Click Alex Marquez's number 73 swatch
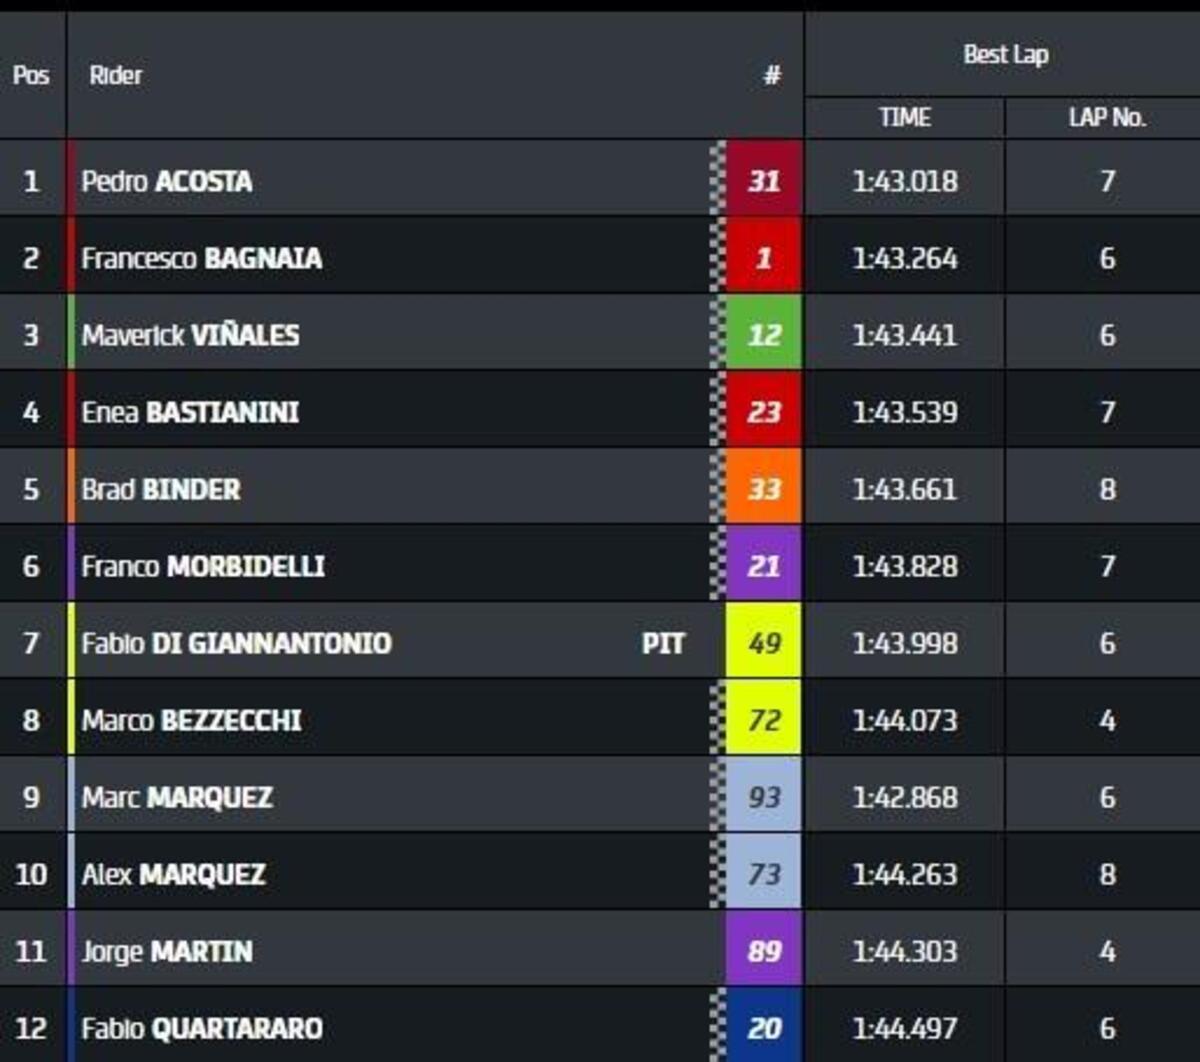The image size is (1200, 1062). point(764,874)
